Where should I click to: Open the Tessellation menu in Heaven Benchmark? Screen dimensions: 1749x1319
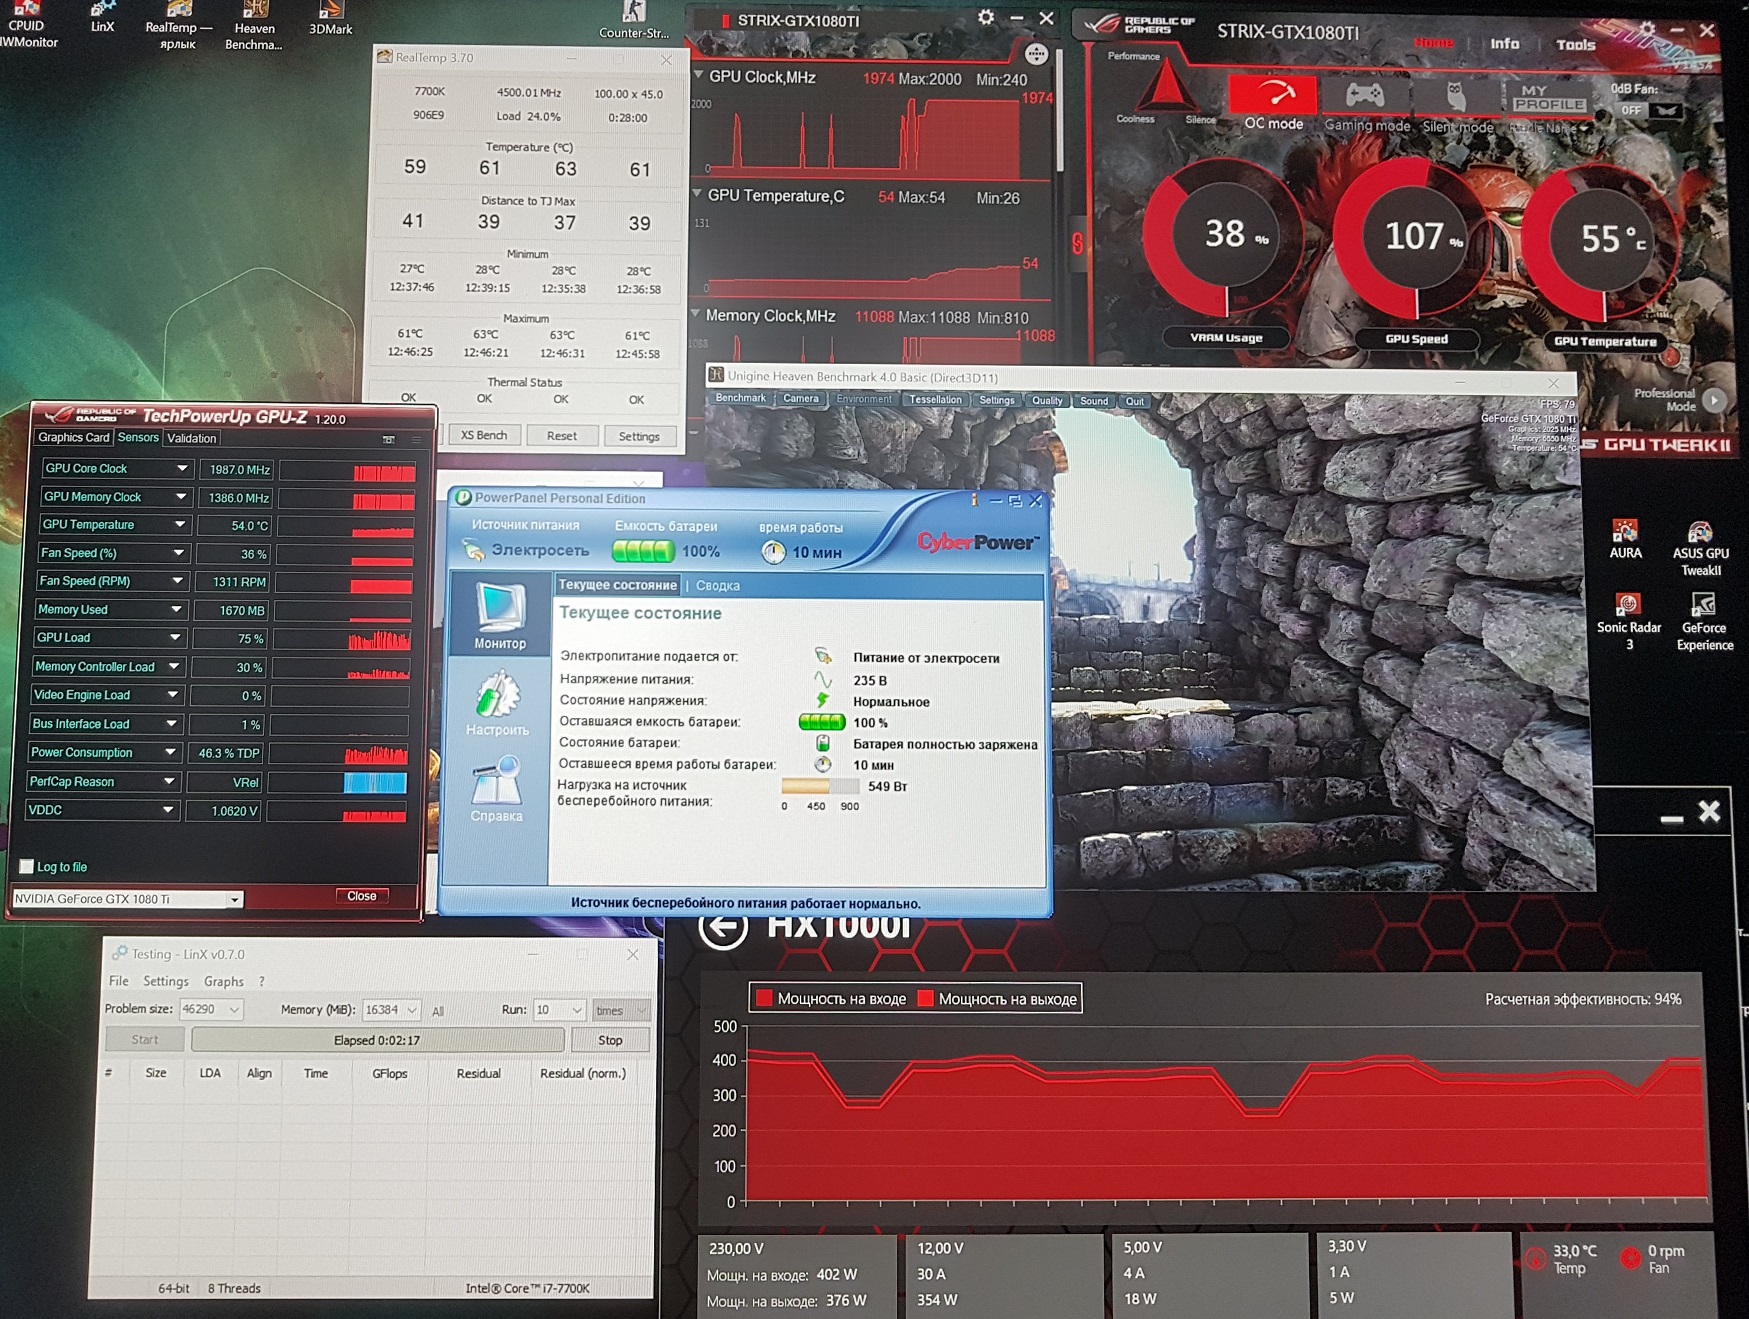935,400
